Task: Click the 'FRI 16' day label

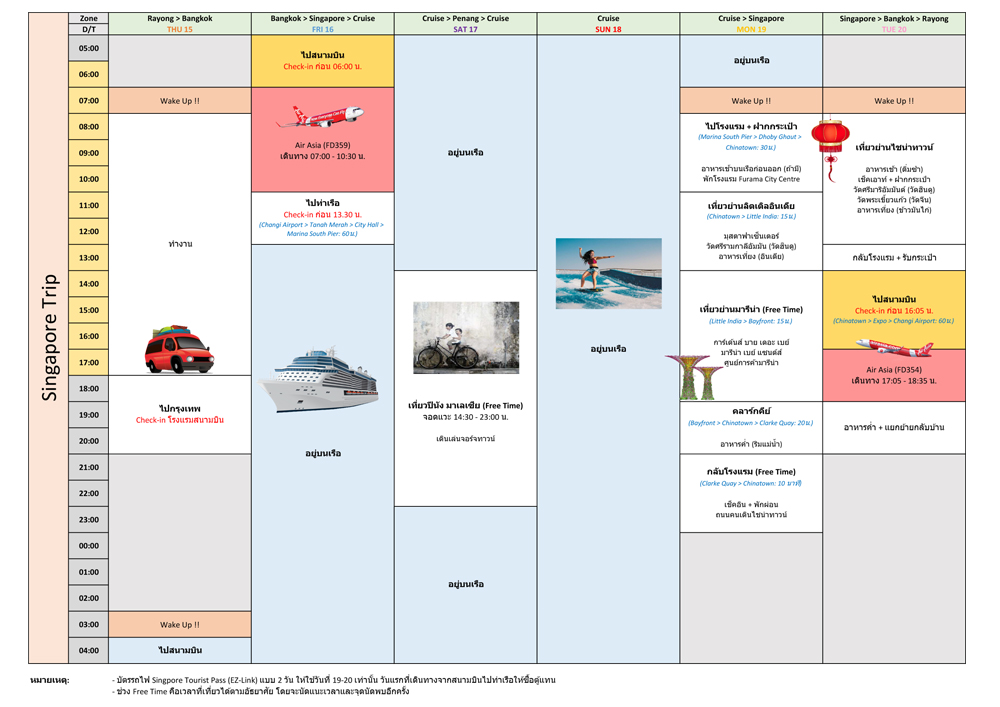Action: [x=323, y=29]
